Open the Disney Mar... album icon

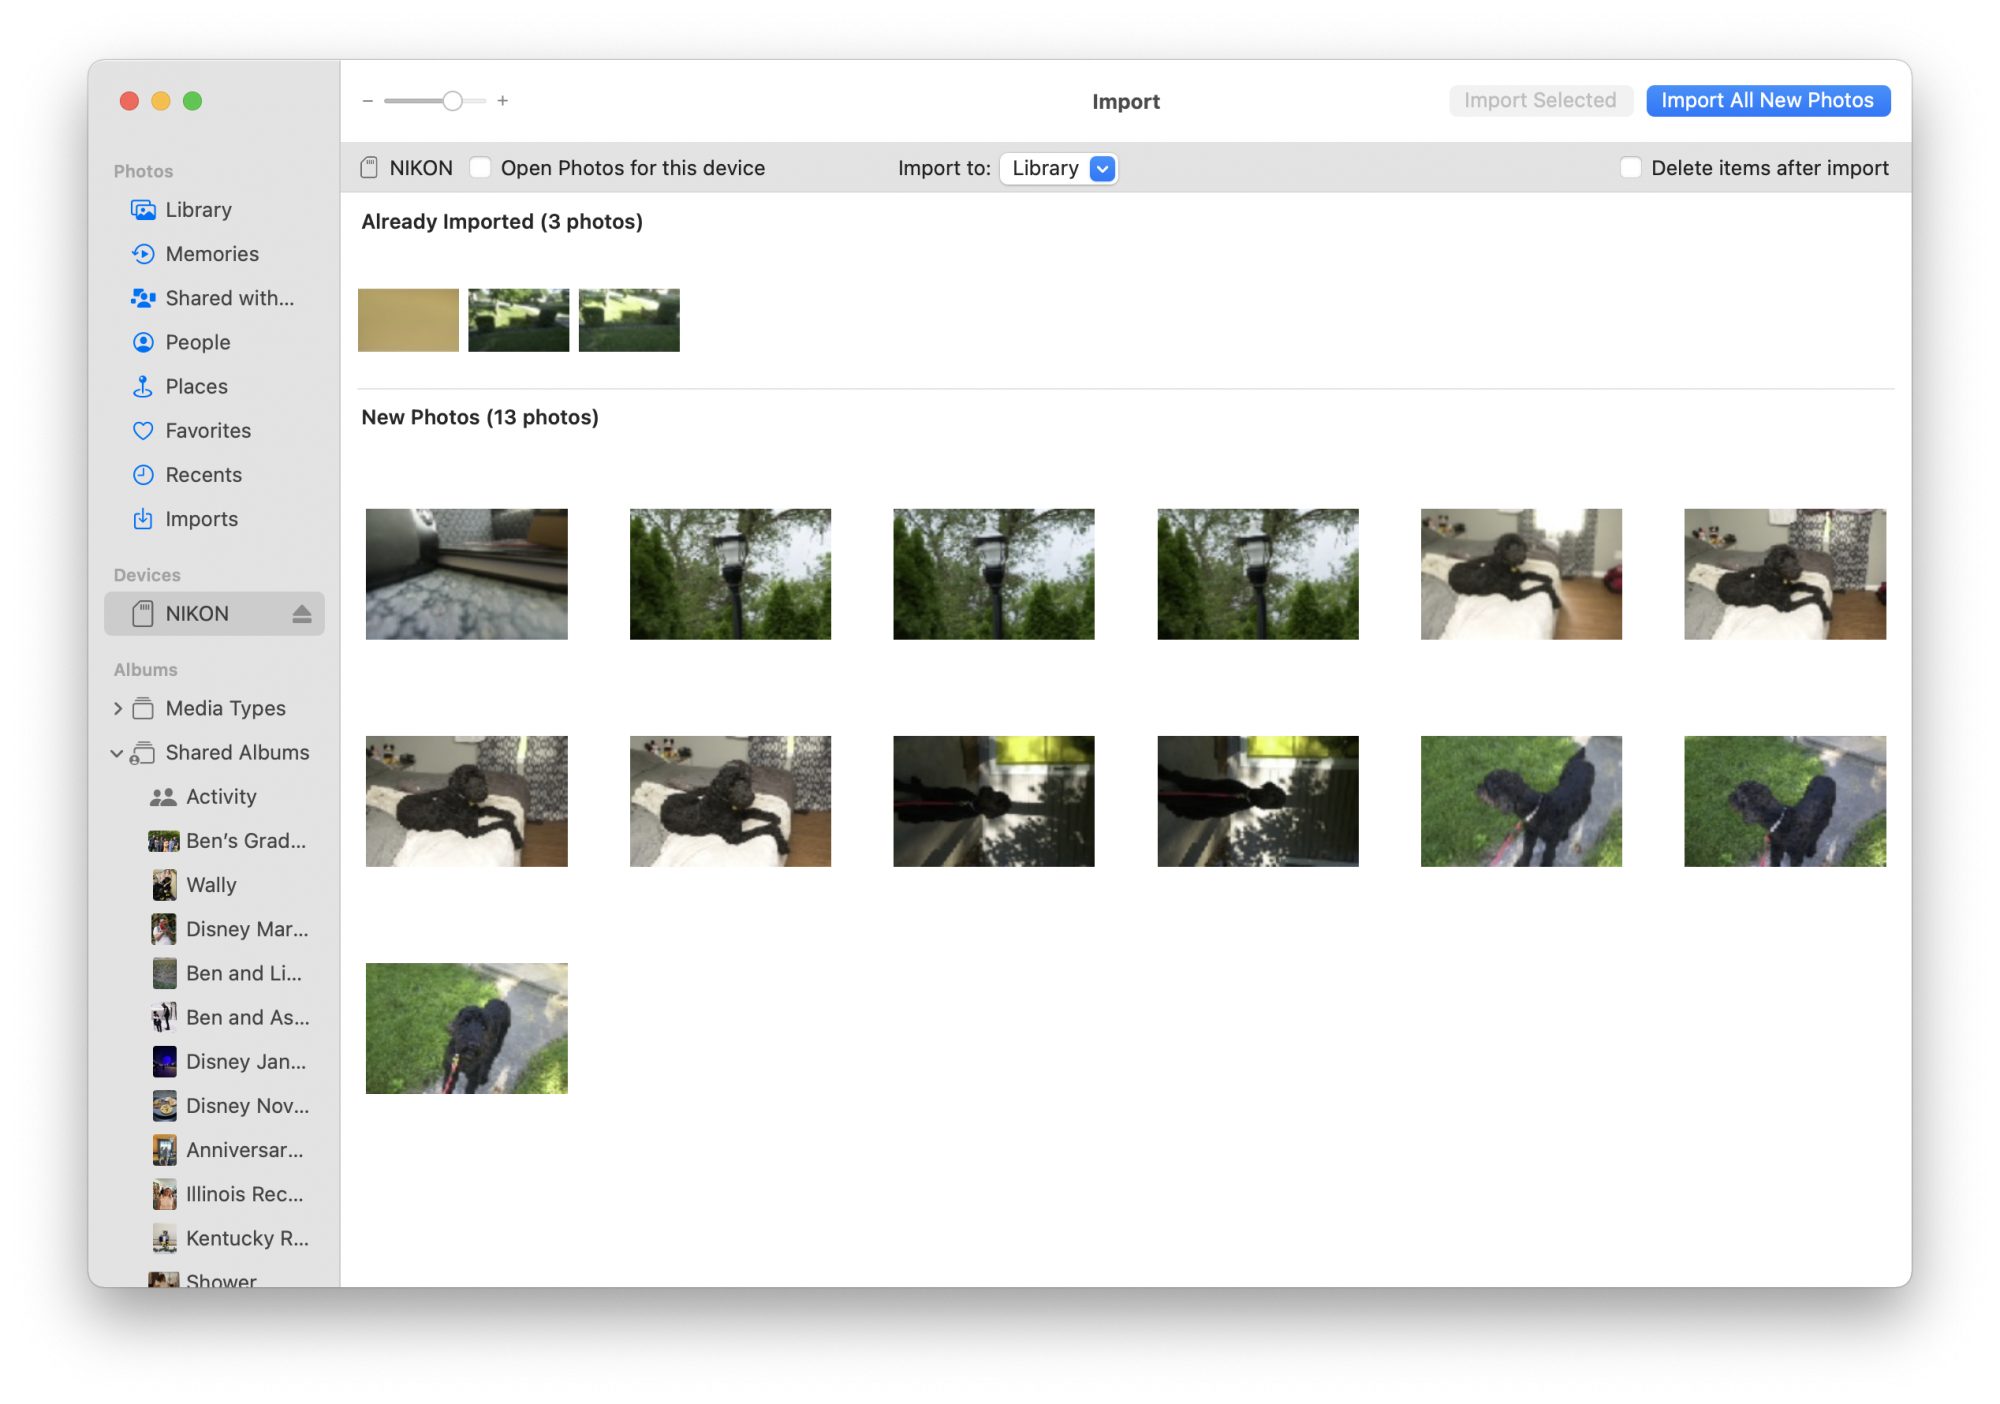click(164, 929)
